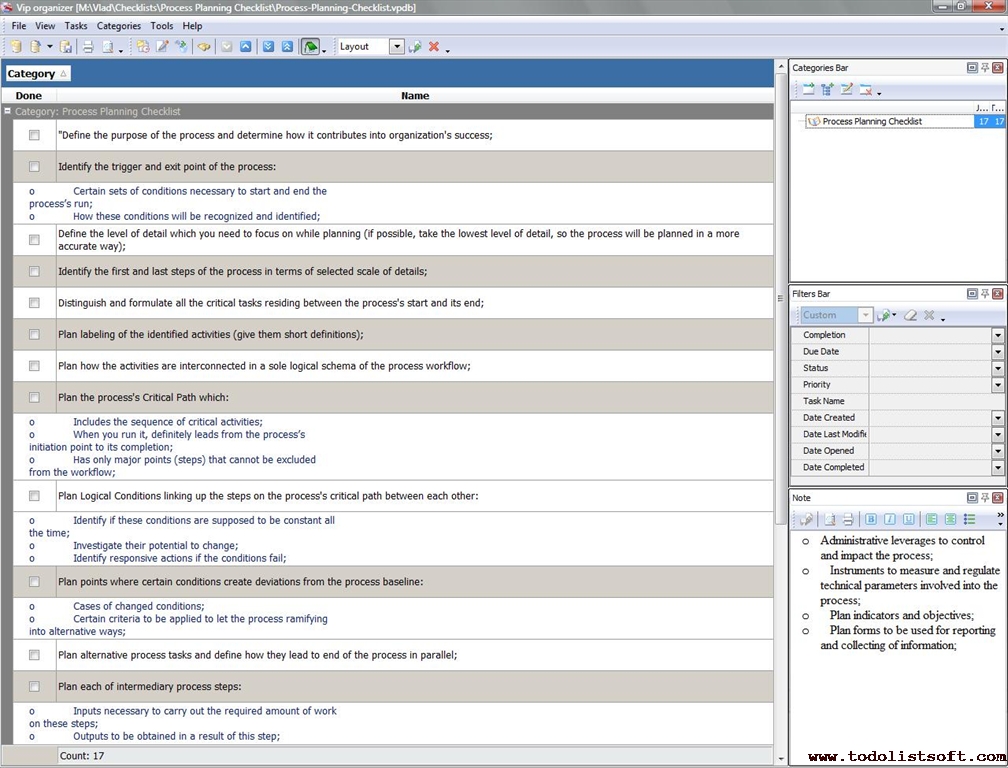Open the Tasks menu
Viewport: 1008px width, 768px height.
tap(76, 26)
